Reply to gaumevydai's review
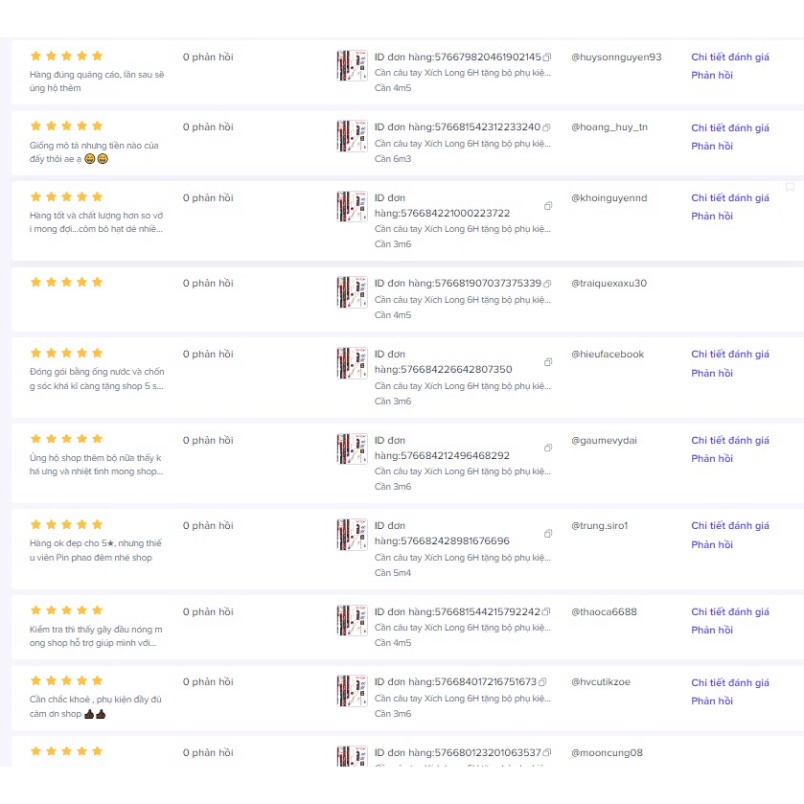The image size is (804, 804). pos(712,458)
